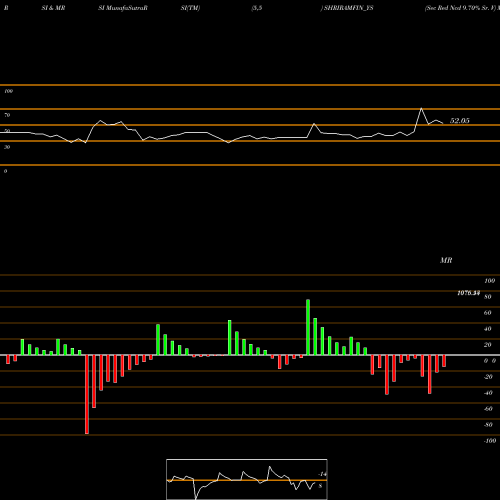
Task: Click the SHRIRAMFIN_YS symbol text in header
Action: [x=349, y=8]
